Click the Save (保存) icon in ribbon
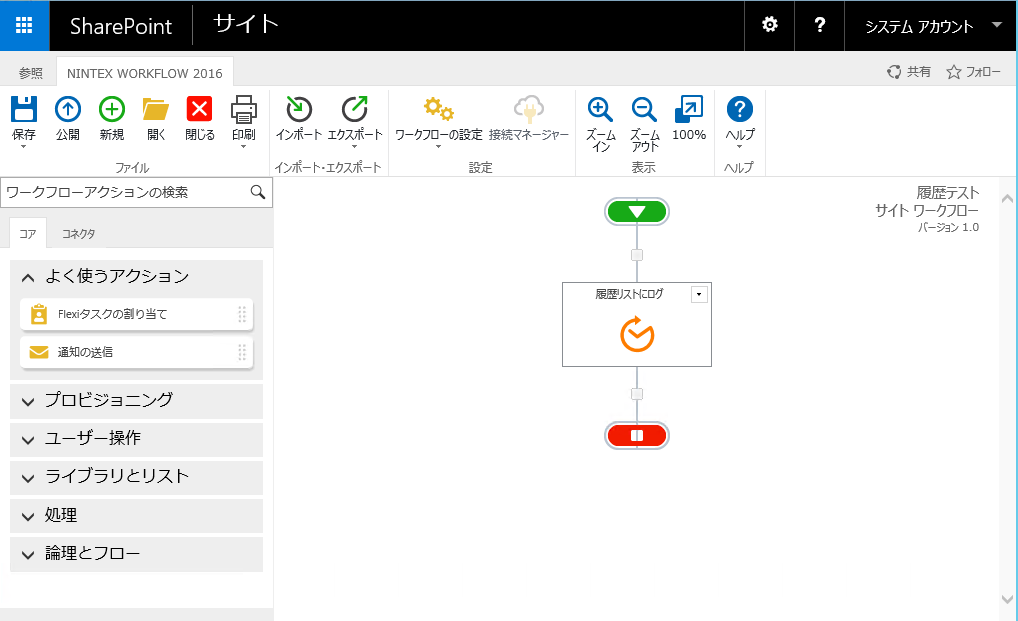Image resolution: width=1018 pixels, height=621 pixels. 24,110
